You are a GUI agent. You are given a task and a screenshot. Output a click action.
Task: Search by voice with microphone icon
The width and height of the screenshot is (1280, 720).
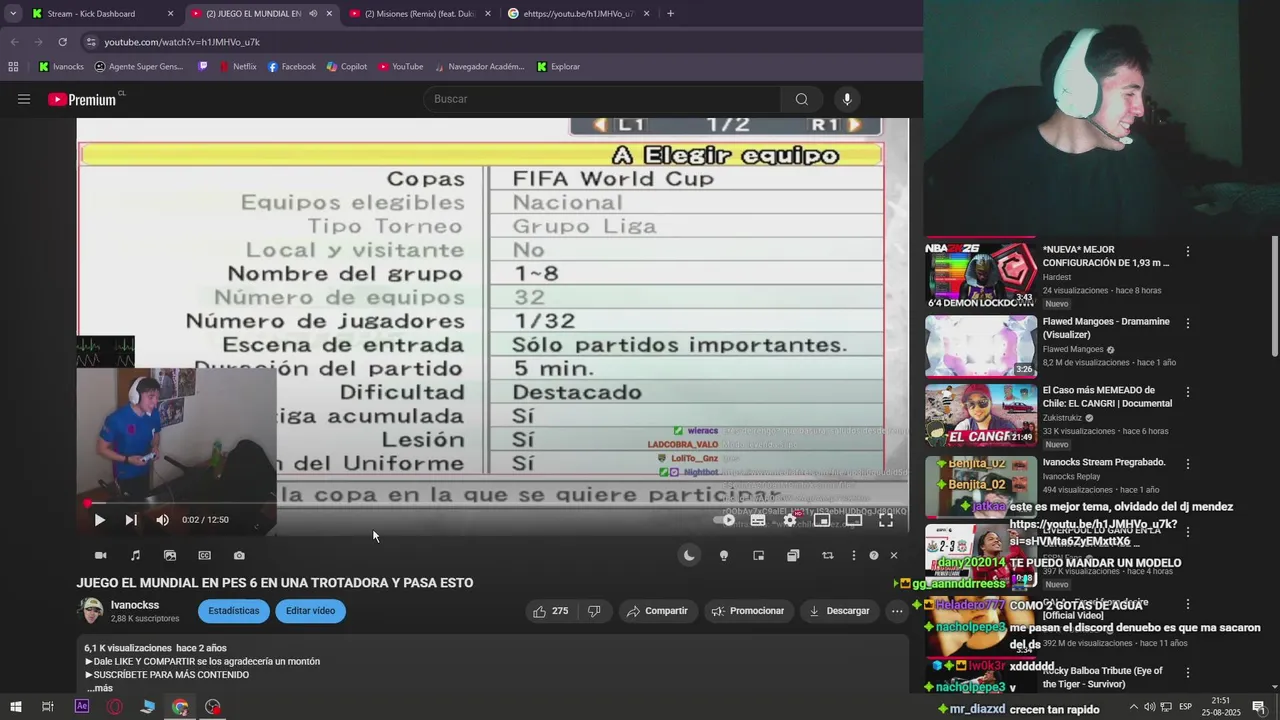[x=847, y=99]
